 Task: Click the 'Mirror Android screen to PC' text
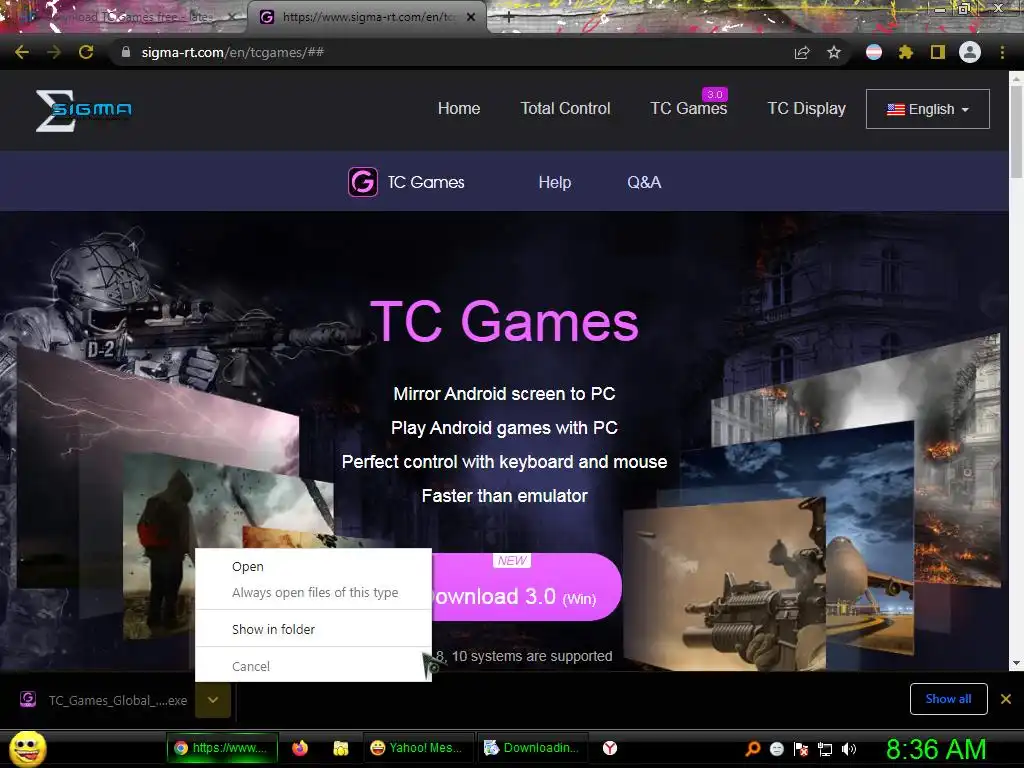(504, 394)
